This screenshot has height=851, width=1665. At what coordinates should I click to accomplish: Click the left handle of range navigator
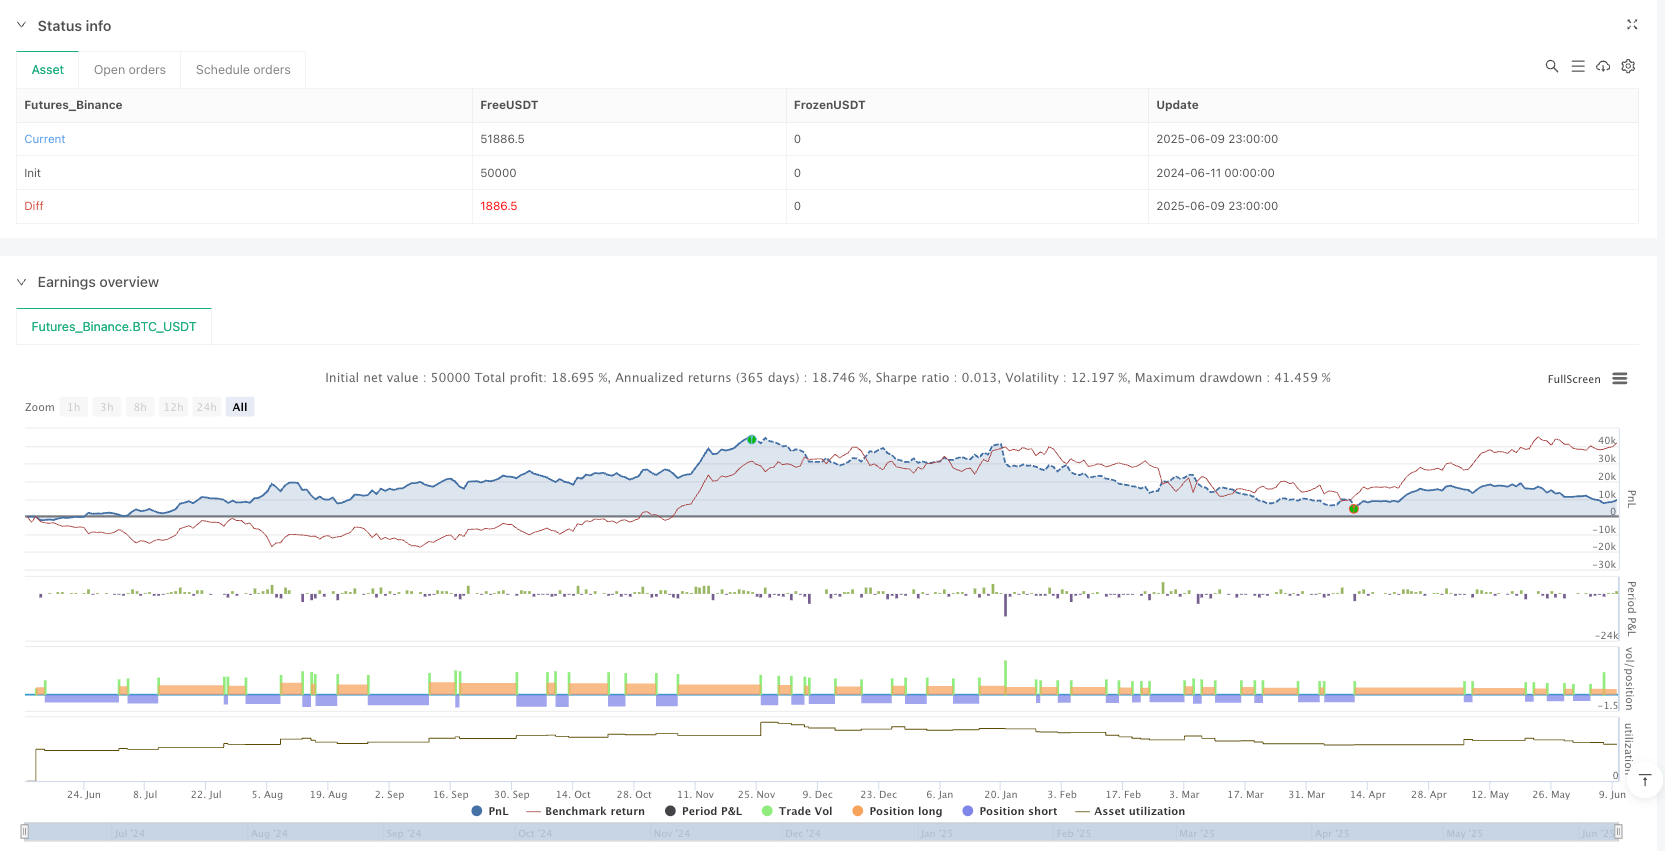tap(25, 832)
